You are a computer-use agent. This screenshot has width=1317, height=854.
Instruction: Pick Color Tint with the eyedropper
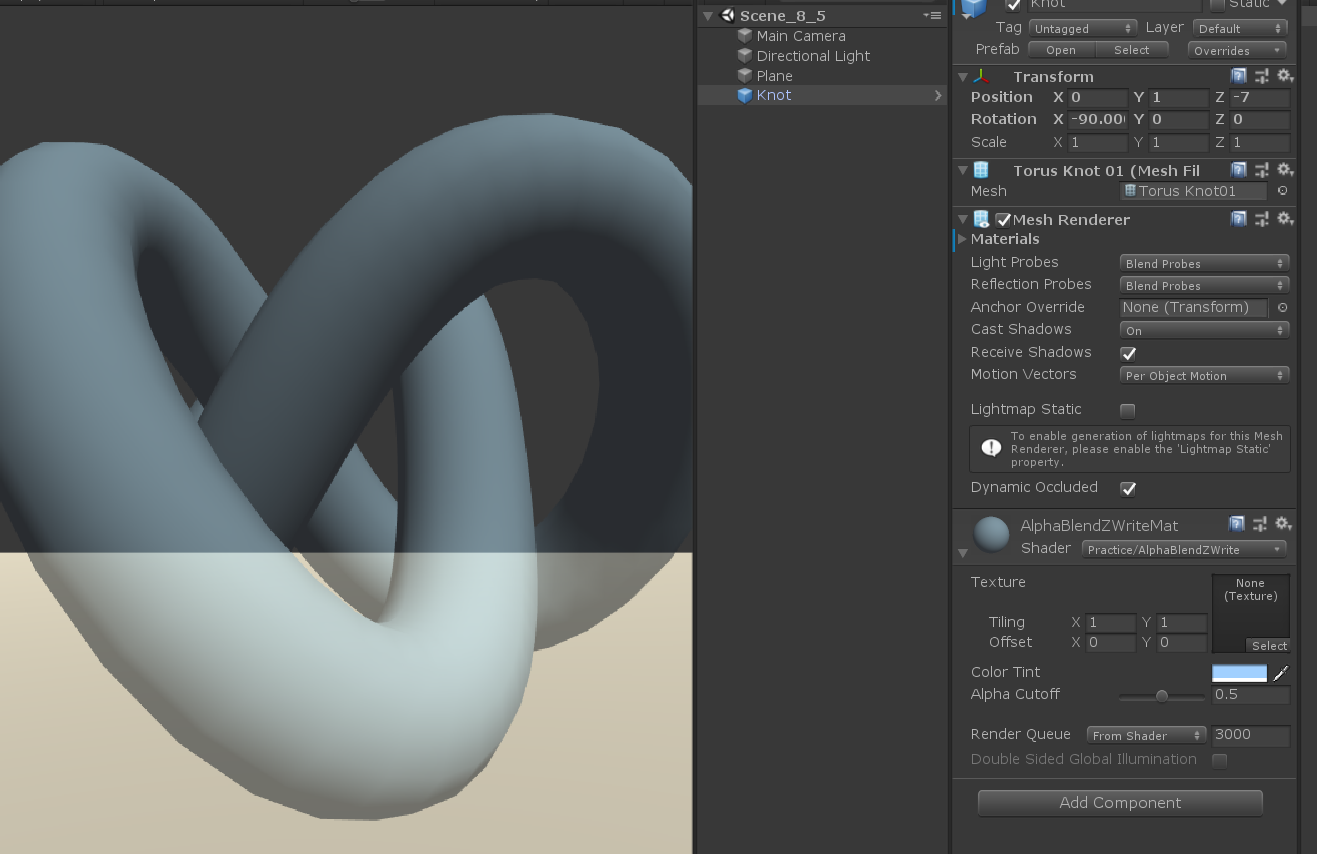[1281, 673]
